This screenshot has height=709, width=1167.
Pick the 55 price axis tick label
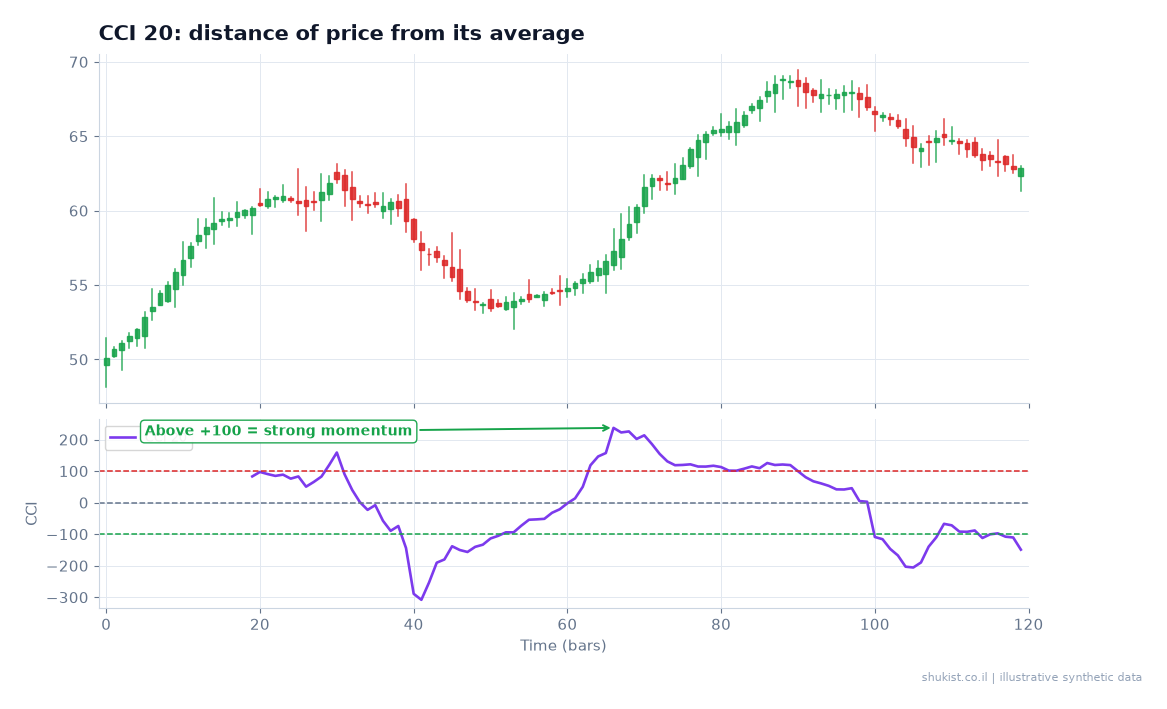pyautogui.click(x=79, y=286)
